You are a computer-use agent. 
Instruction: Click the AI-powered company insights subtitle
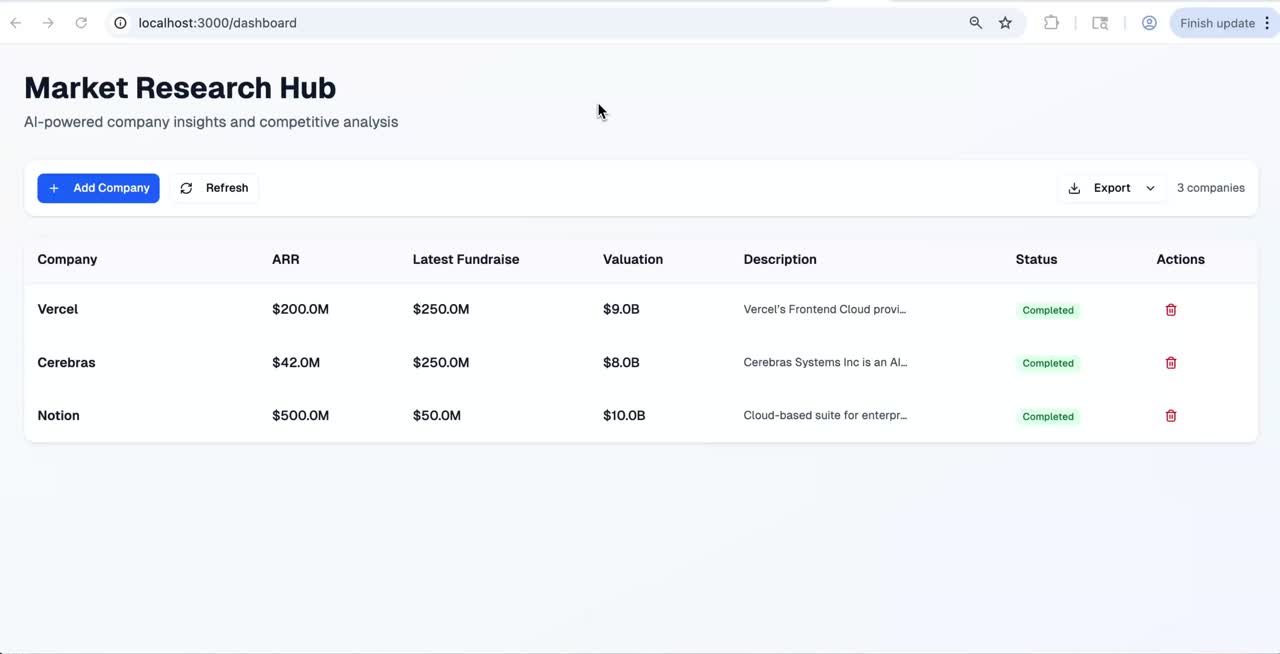coord(211,122)
